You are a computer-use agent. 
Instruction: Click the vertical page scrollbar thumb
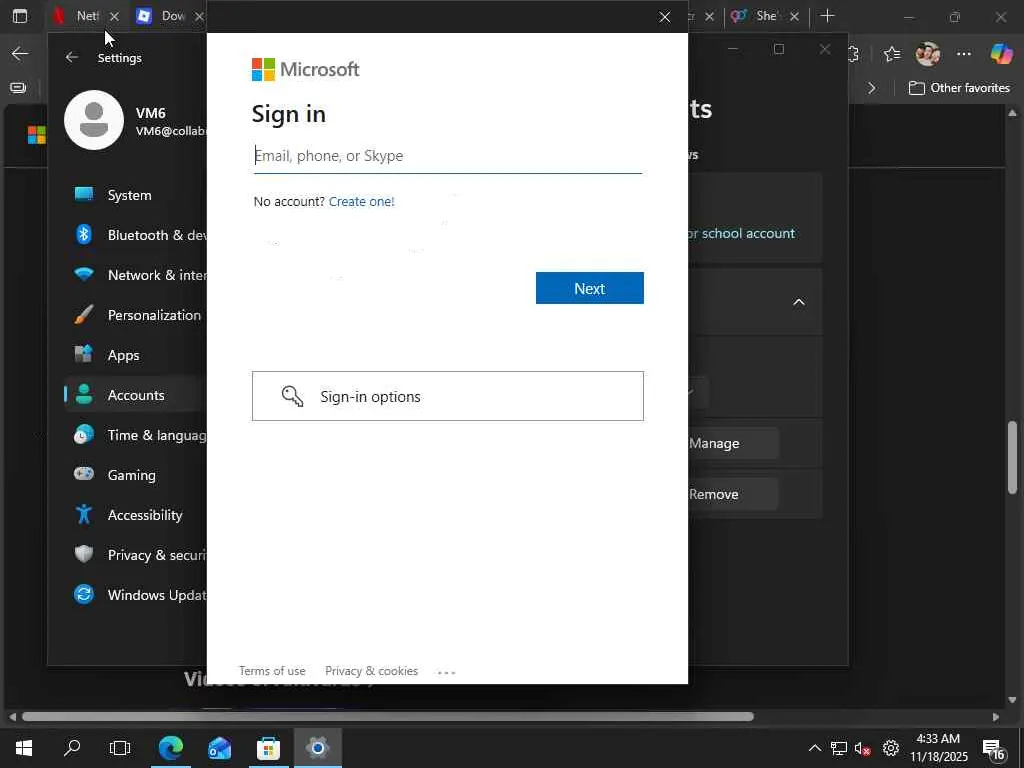[1012, 457]
